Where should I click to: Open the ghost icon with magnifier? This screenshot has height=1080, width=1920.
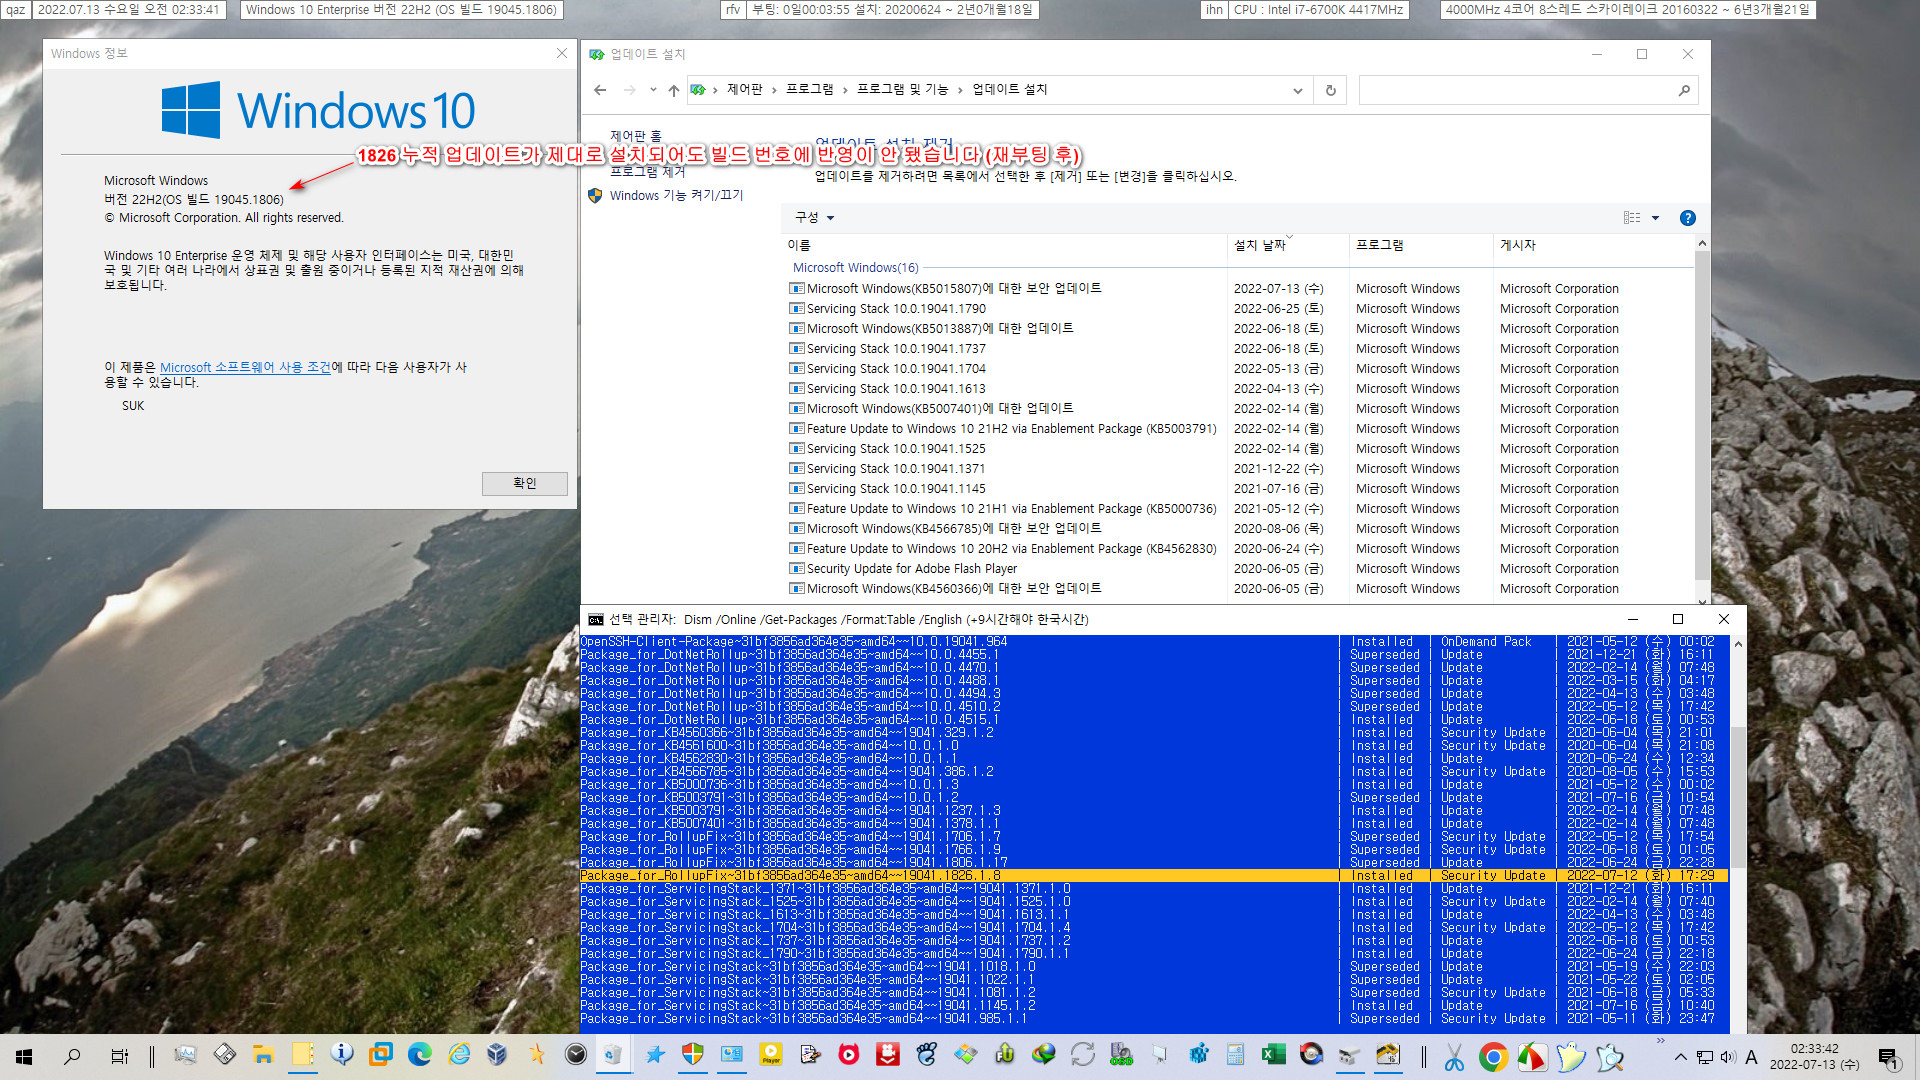[x=1609, y=1056]
